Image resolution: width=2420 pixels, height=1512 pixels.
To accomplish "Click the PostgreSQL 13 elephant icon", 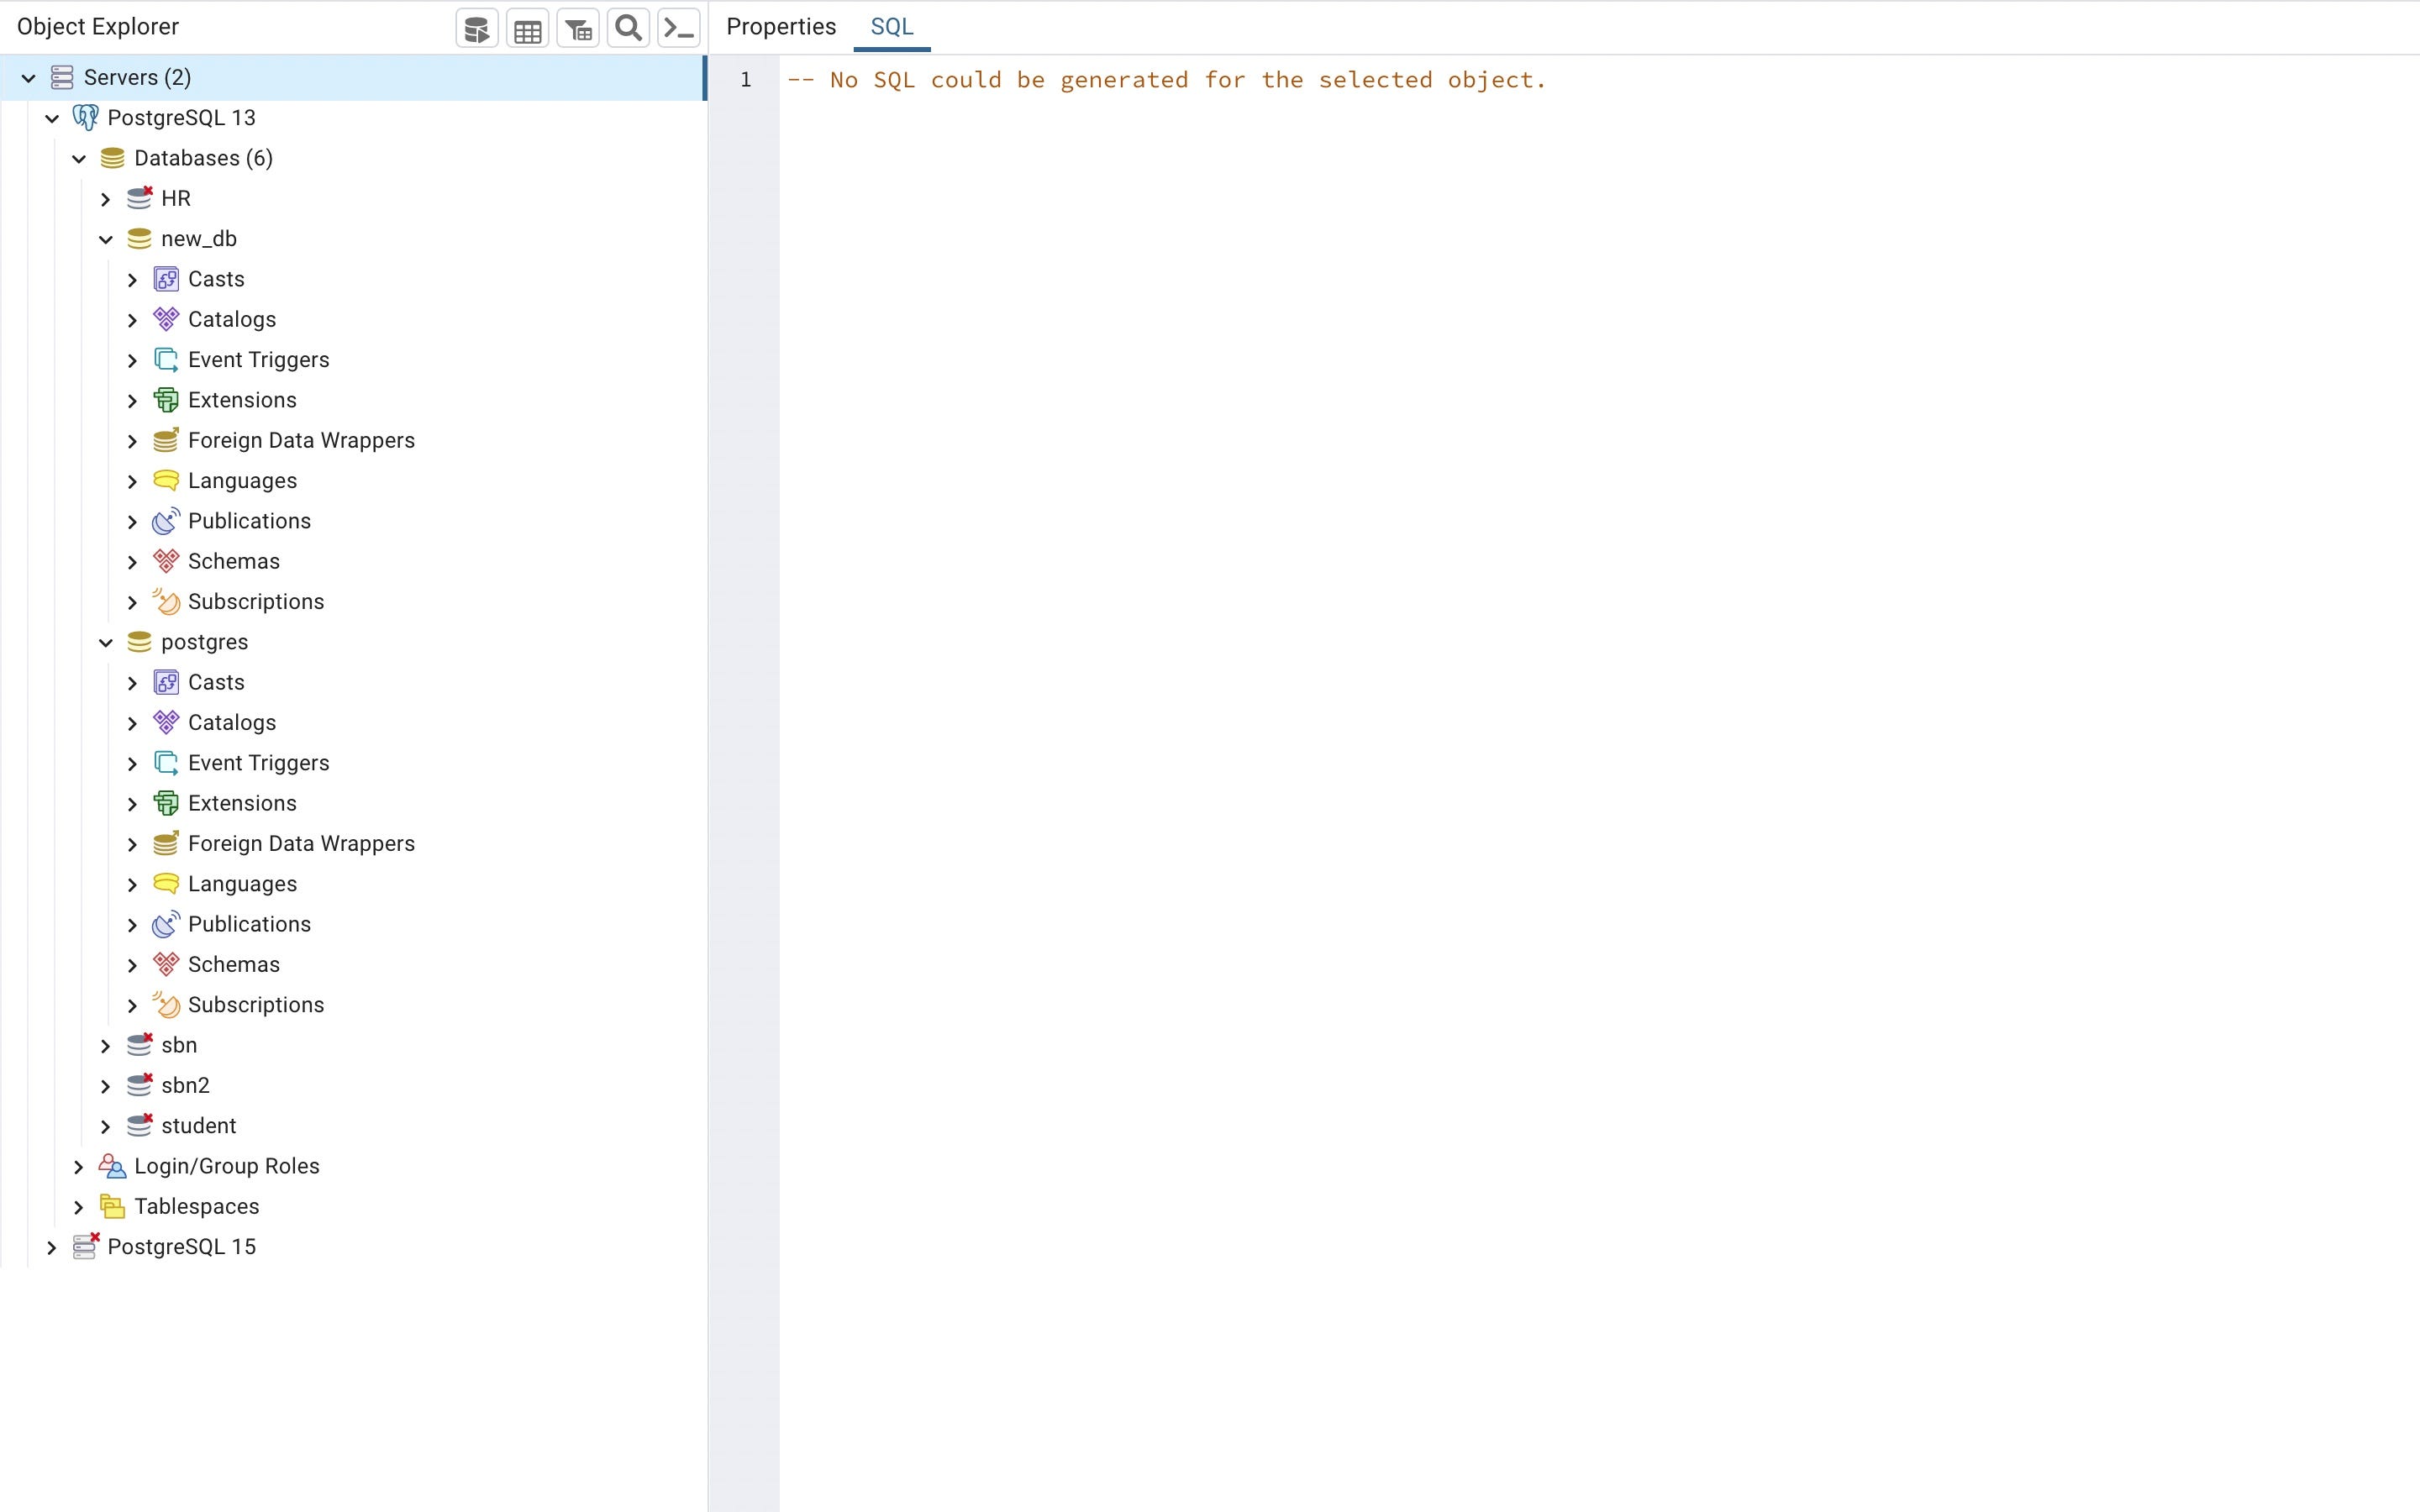I will pos(86,118).
